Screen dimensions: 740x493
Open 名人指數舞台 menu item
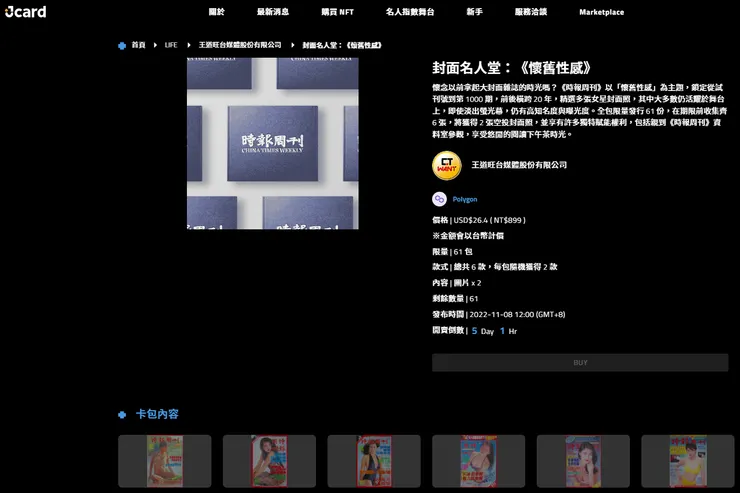(410, 12)
